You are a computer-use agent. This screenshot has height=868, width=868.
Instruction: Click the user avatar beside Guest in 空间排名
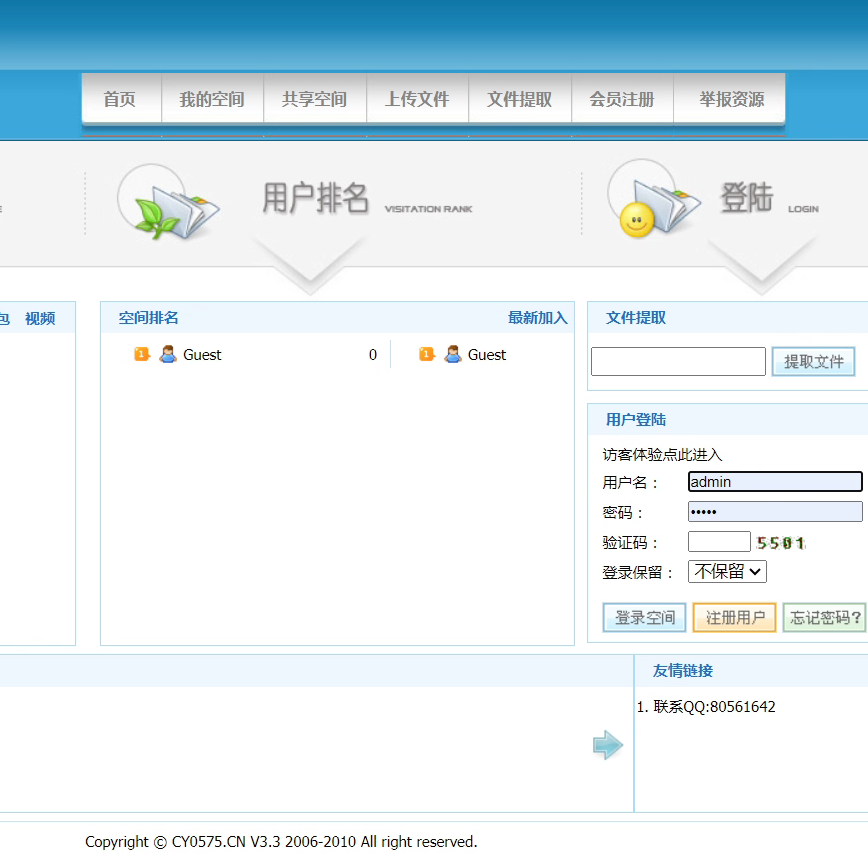click(x=168, y=354)
